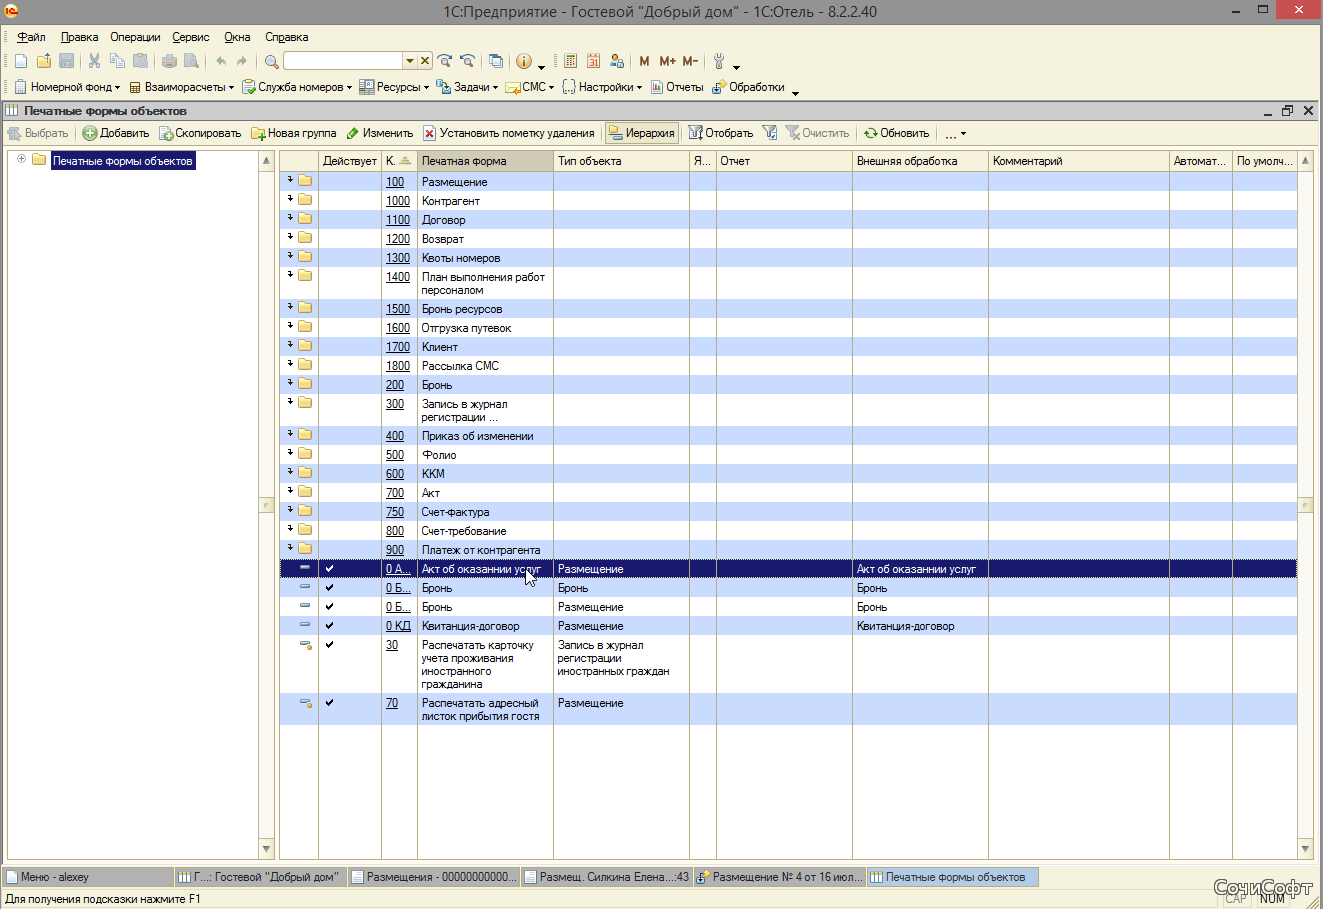Open the Взаиморасчеты dropdown menu

tap(181, 87)
